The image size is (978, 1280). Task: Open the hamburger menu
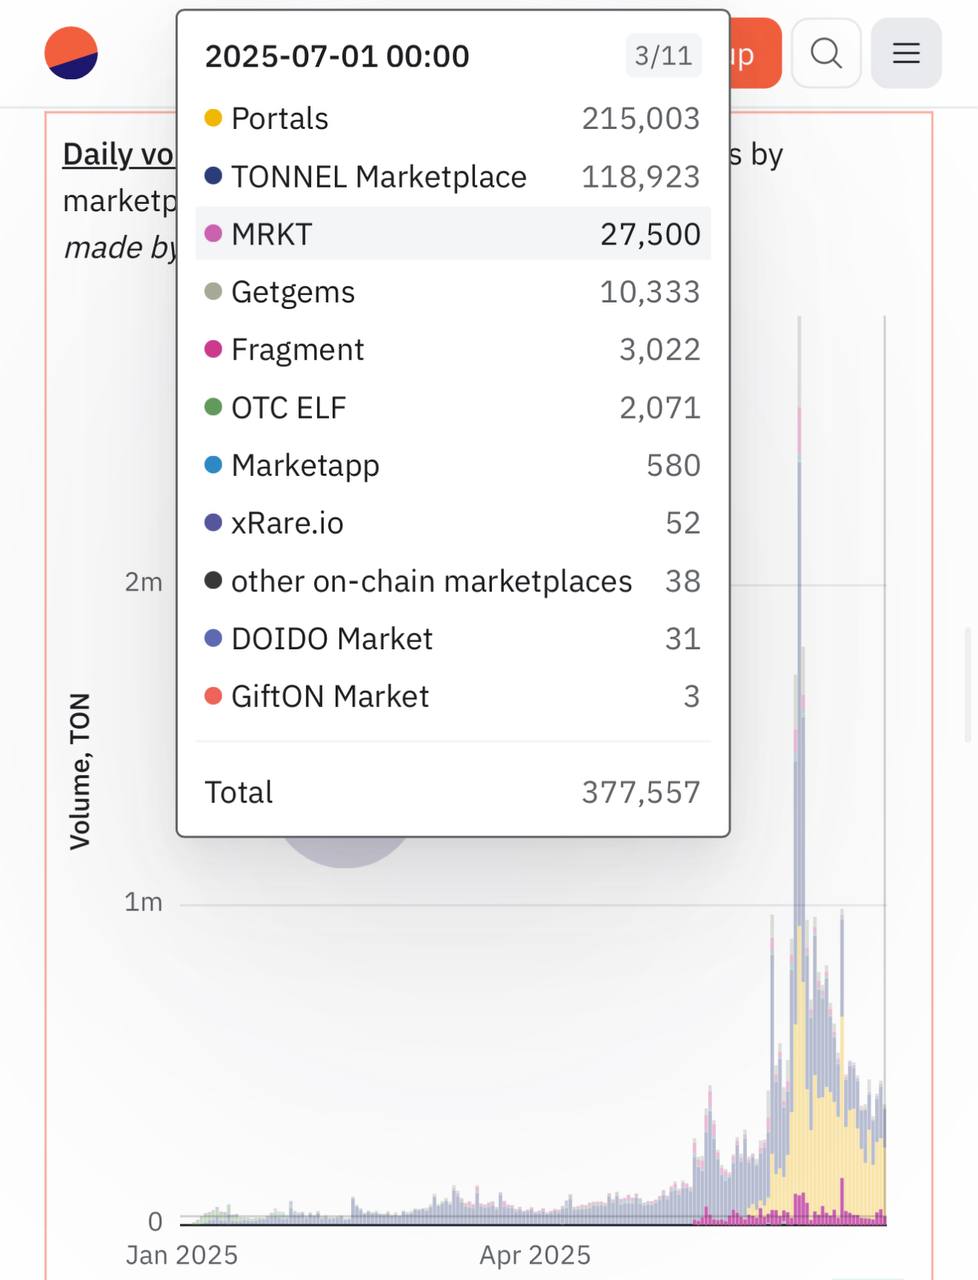pyautogui.click(x=906, y=53)
